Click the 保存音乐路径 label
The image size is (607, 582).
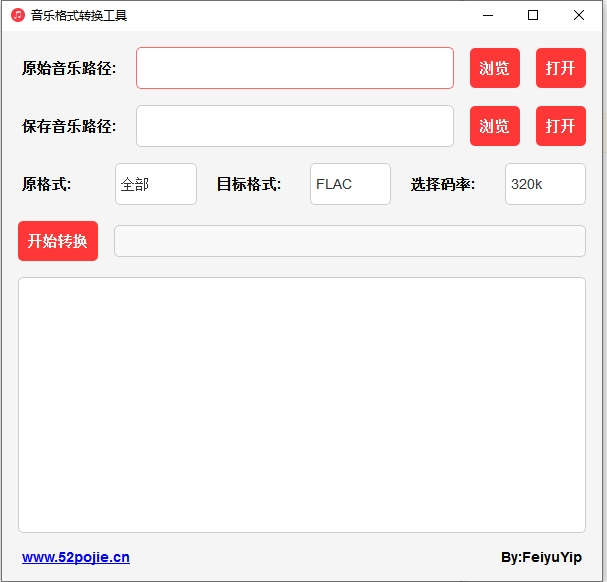point(69,127)
